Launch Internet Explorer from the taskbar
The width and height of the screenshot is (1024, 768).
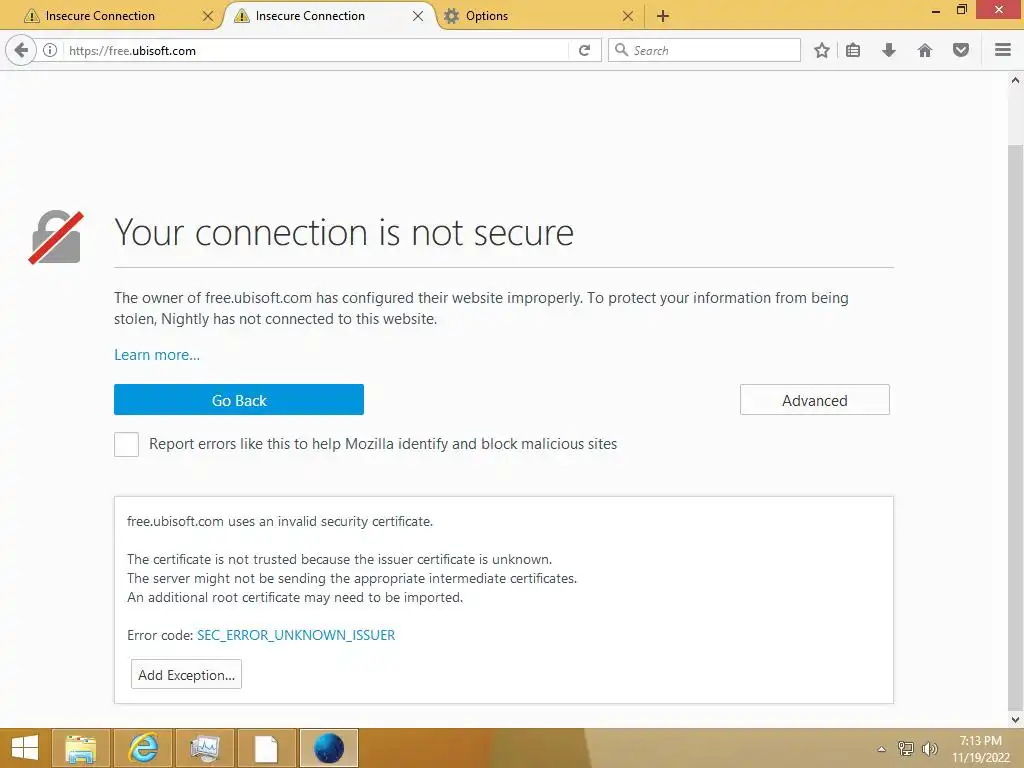[x=142, y=748]
